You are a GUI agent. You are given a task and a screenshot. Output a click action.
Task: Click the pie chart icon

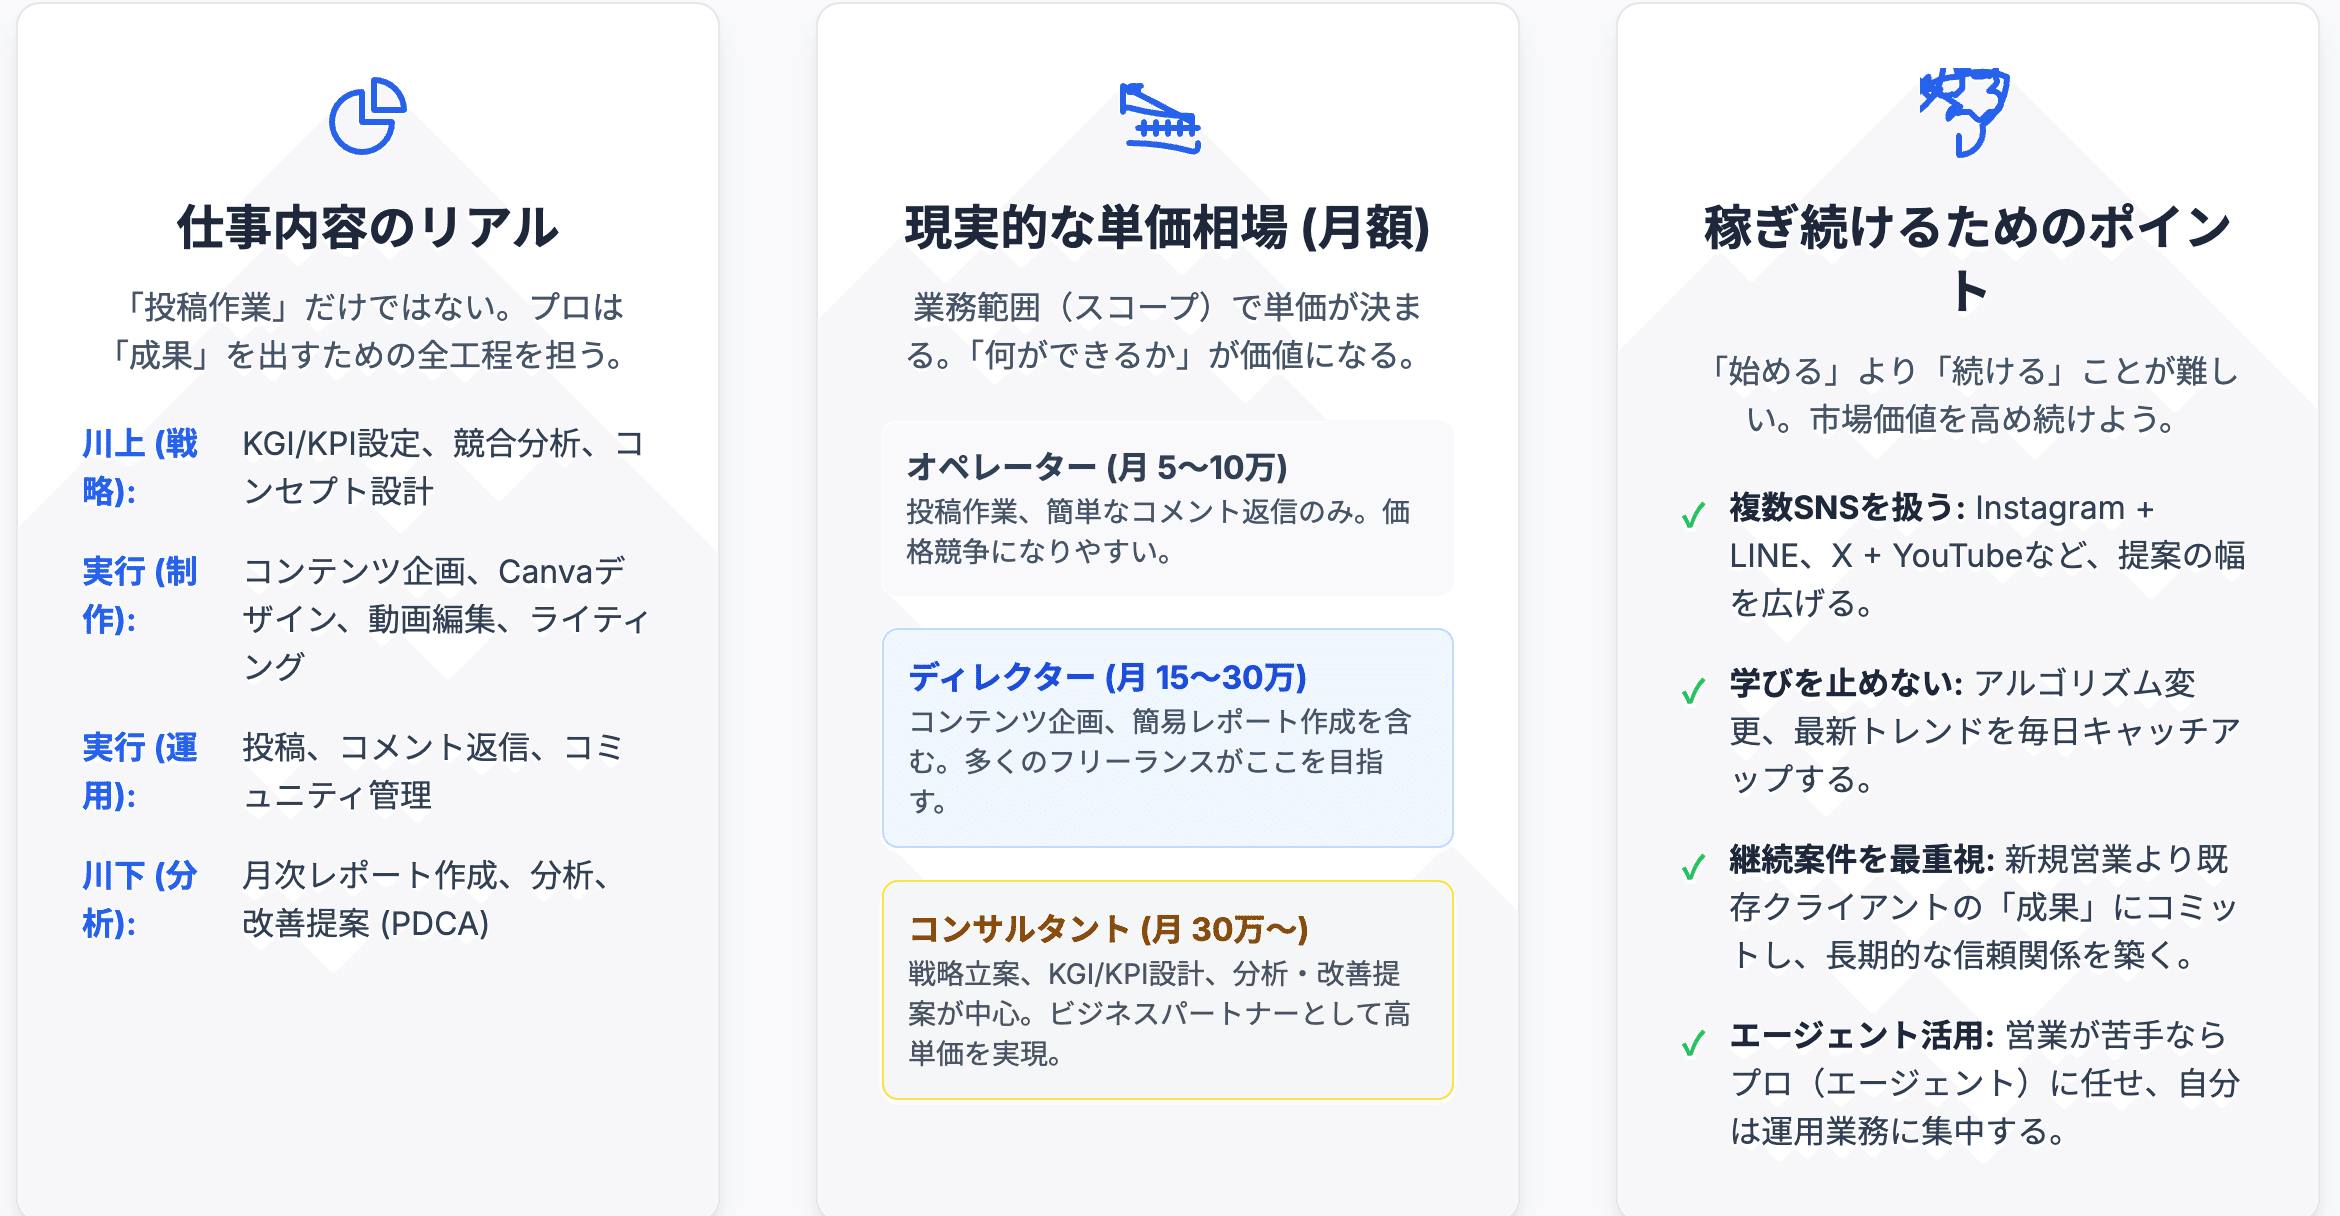pos(367,116)
